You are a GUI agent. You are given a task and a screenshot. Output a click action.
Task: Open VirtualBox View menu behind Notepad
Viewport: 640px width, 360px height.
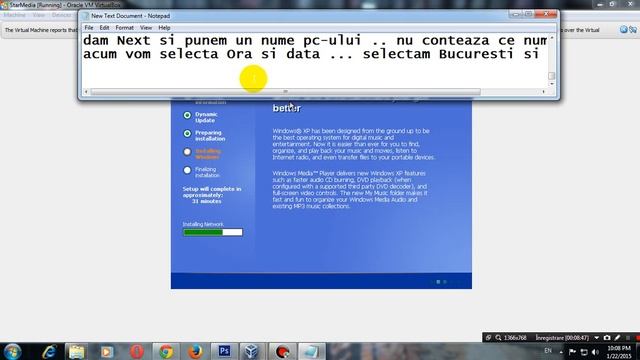point(39,15)
